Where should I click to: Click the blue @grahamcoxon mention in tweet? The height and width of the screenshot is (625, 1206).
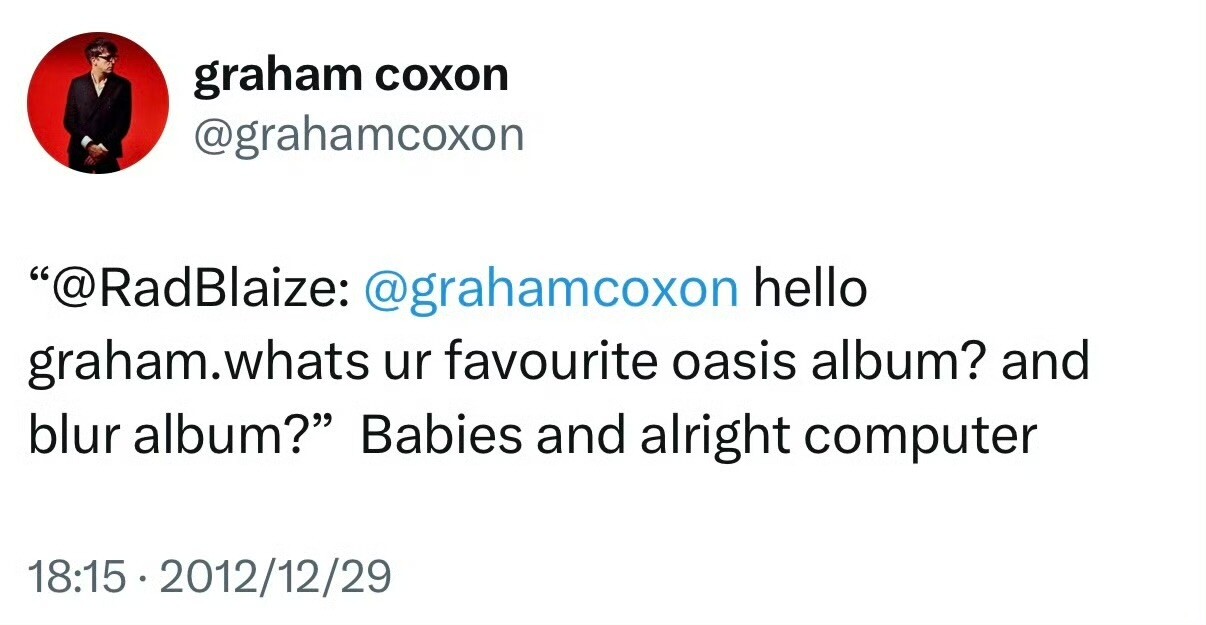(x=551, y=289)
